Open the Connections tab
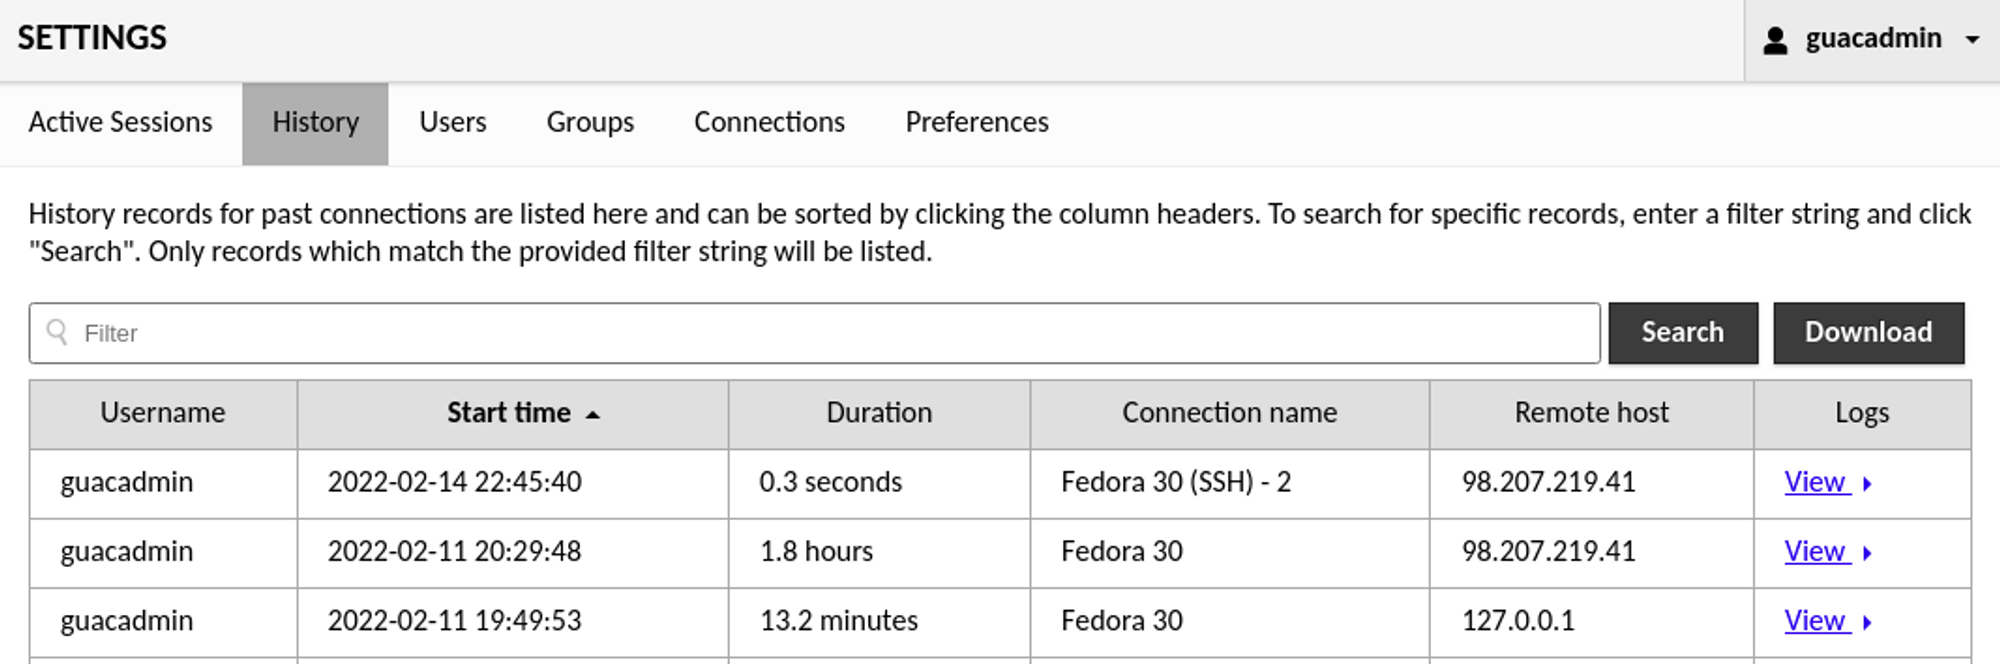 coord(768,122)
